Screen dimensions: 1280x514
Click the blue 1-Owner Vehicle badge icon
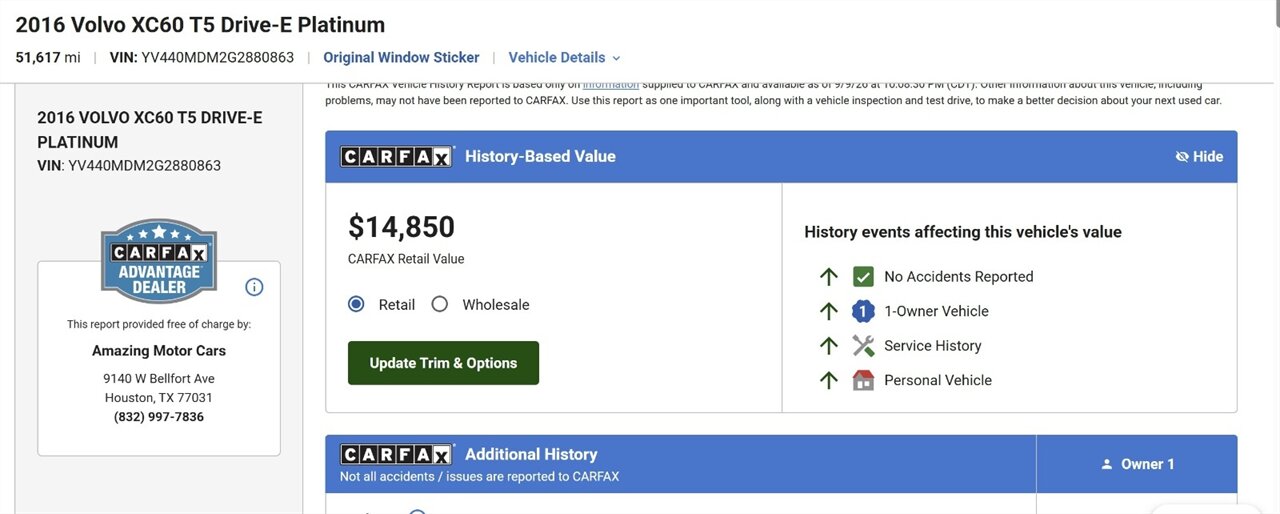click(x=863, y=311)
